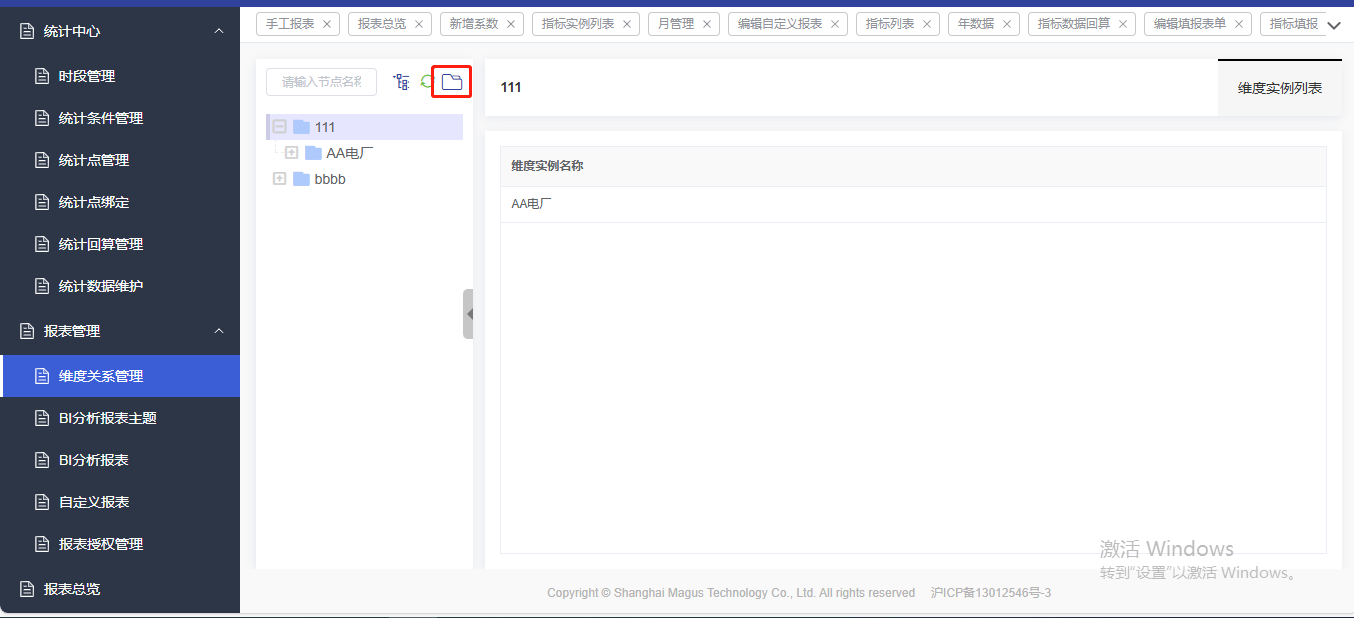This screenshot has height=618, width=1354.
Task: Open the tab overflow dropdown arrow
Action: coord(1334,26)
